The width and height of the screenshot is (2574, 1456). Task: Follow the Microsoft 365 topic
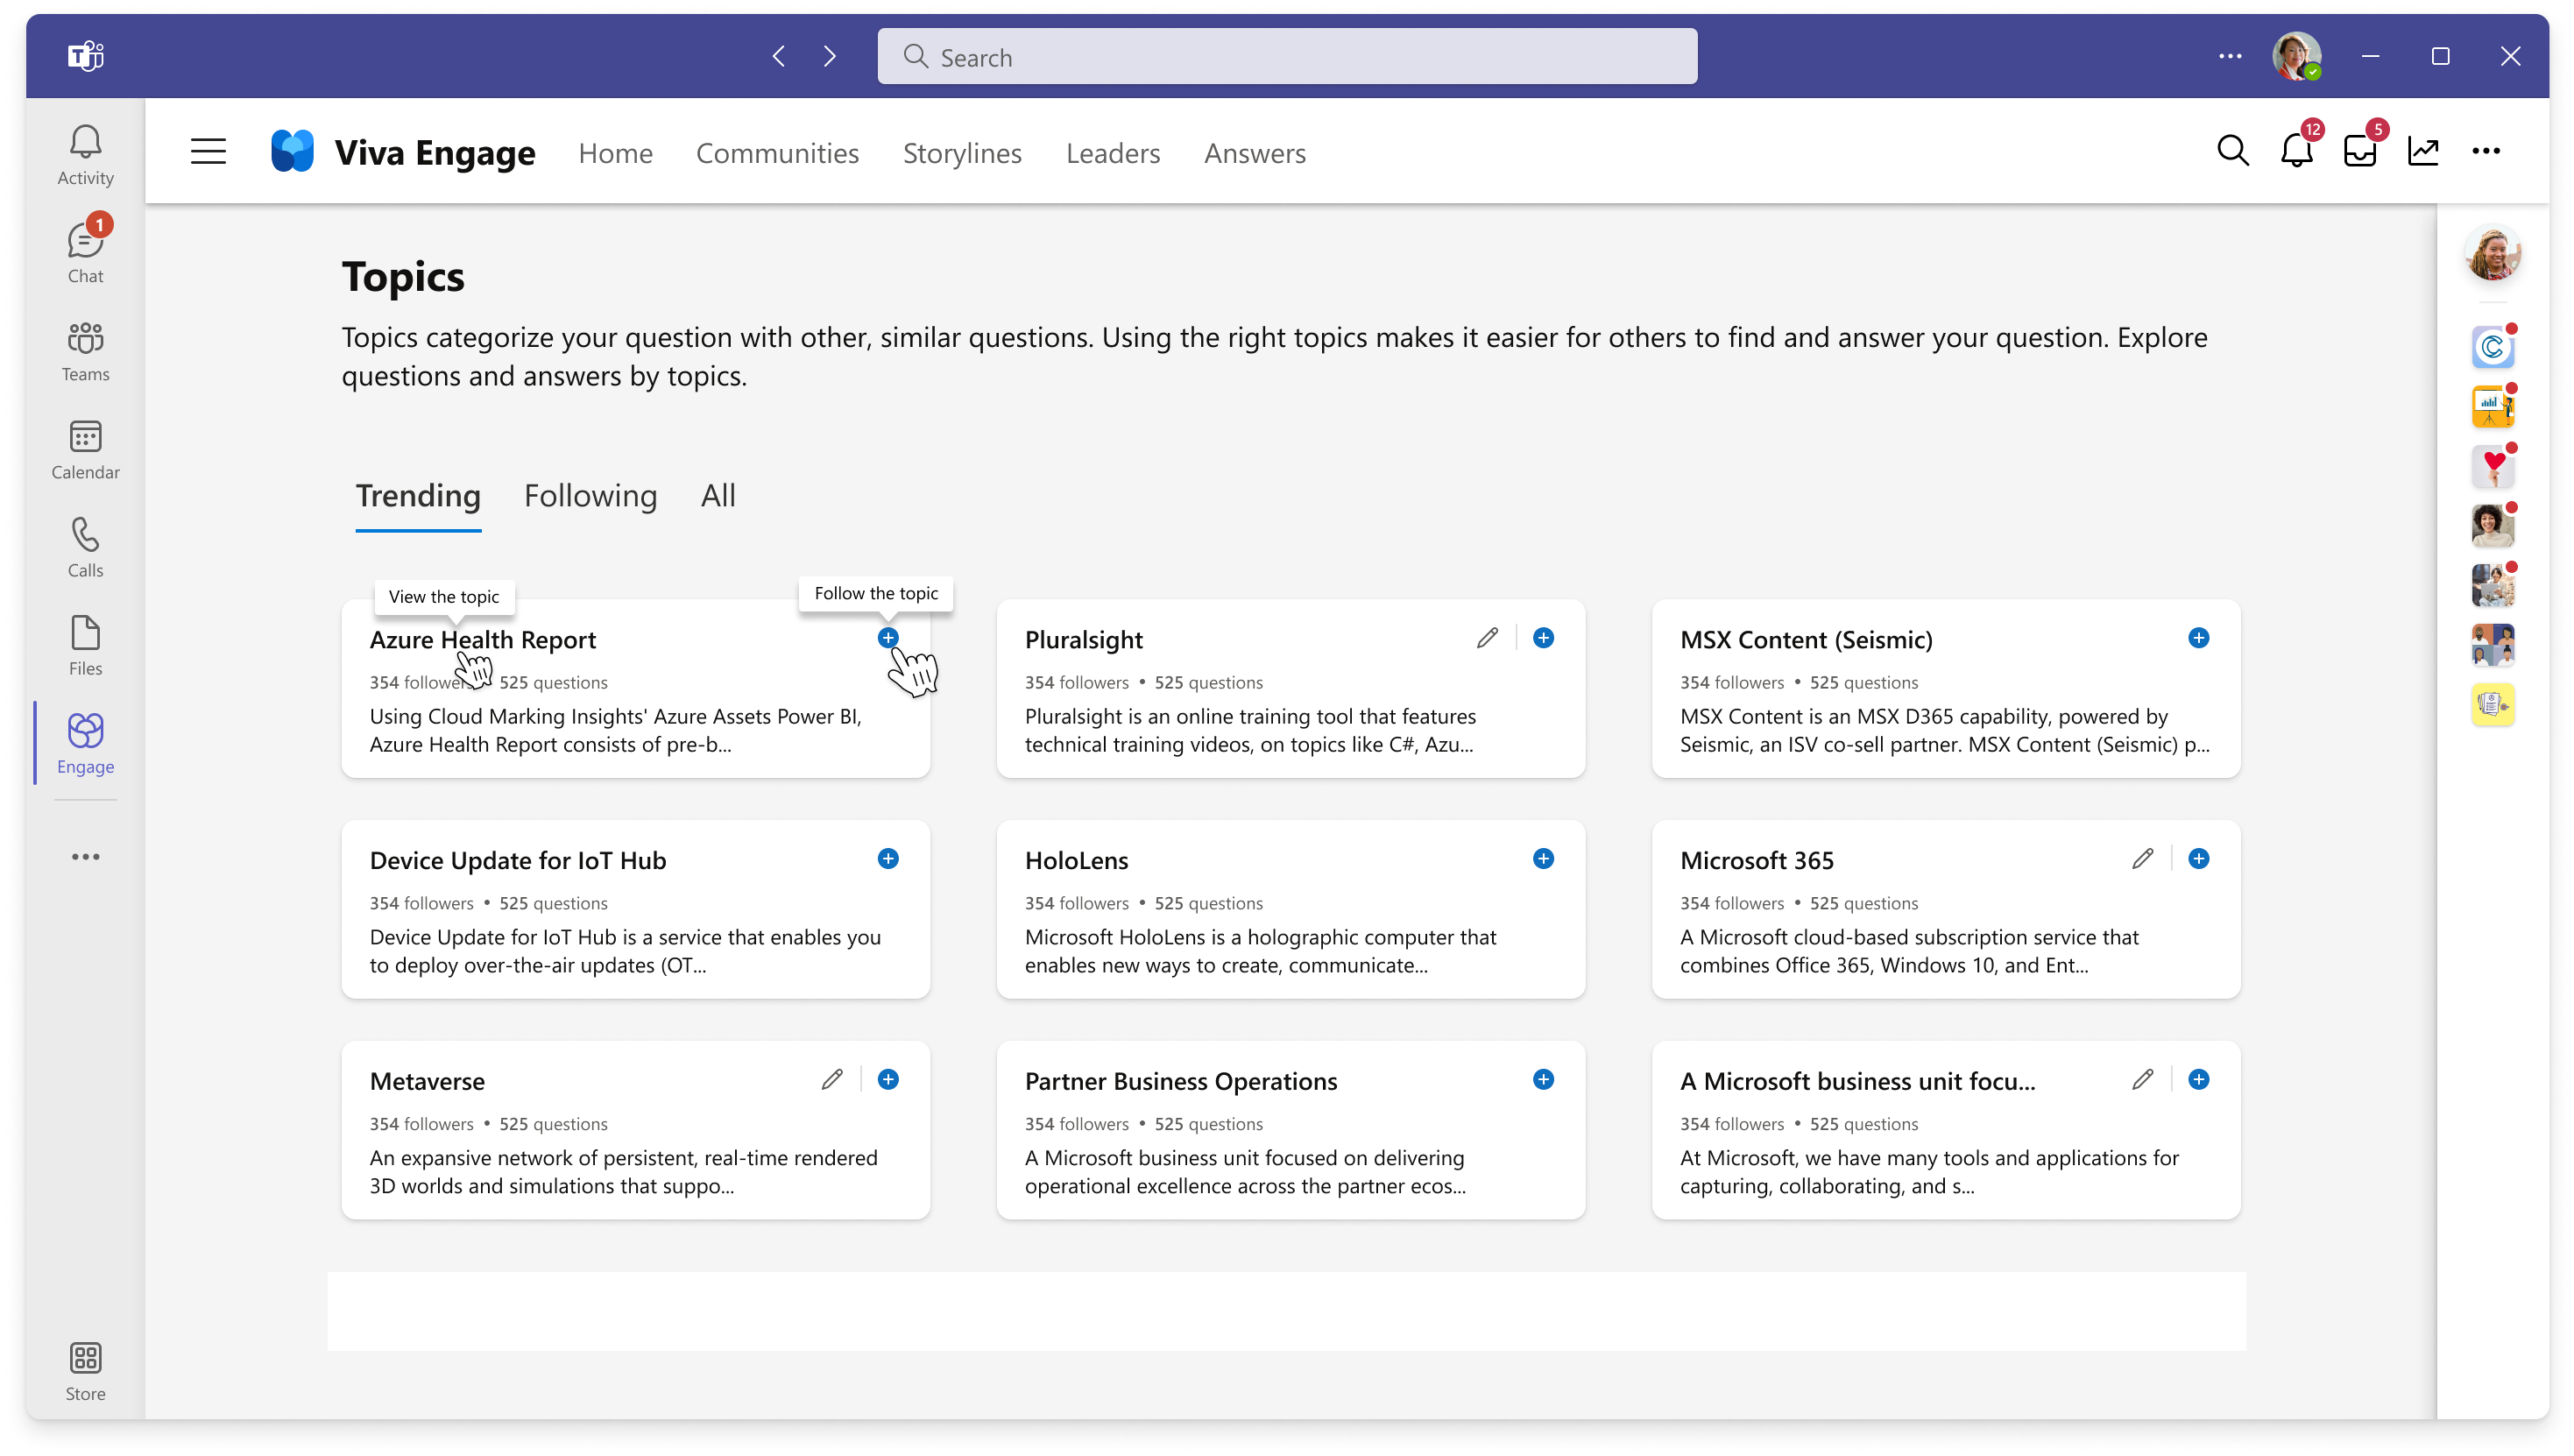point(2199,859)
